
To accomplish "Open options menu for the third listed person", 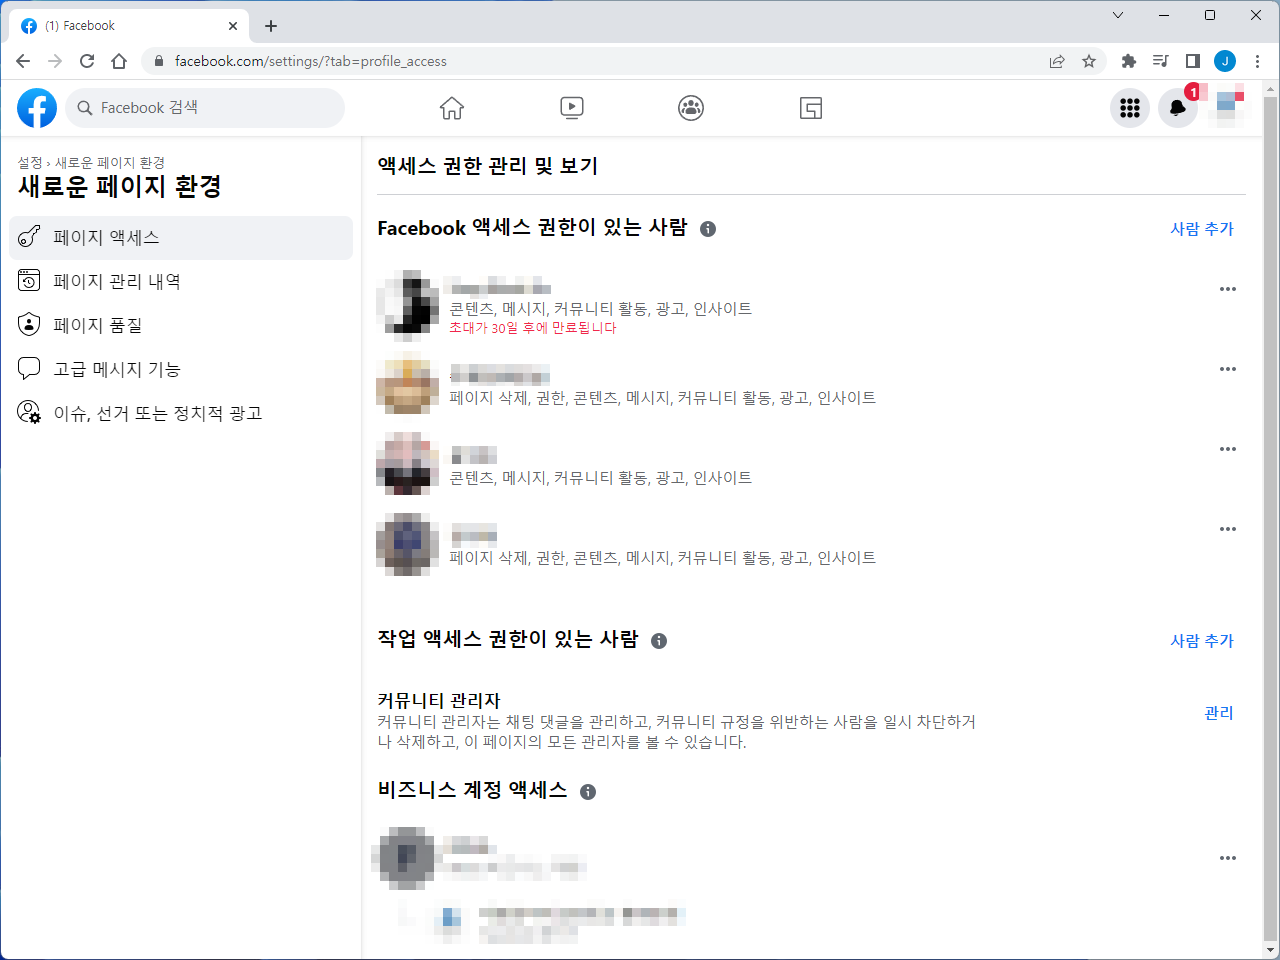I will pyautogui.click(x=1228, y=449).
